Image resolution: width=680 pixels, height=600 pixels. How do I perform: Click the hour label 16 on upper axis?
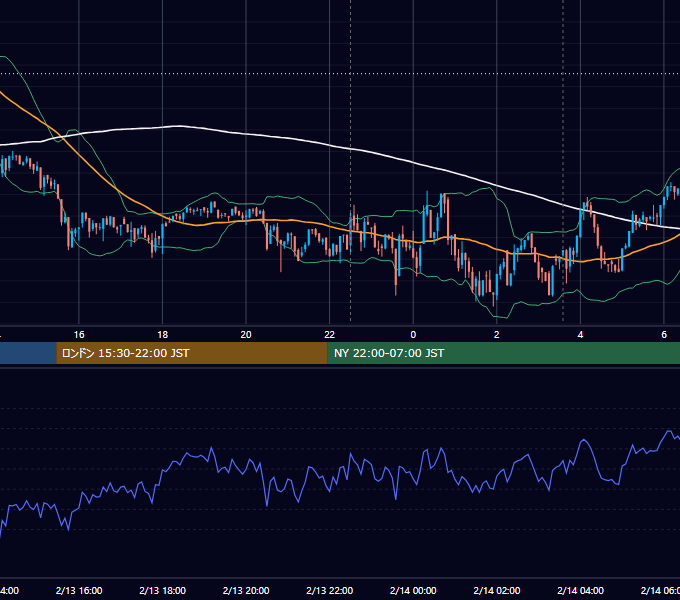(x=79, y=335)
